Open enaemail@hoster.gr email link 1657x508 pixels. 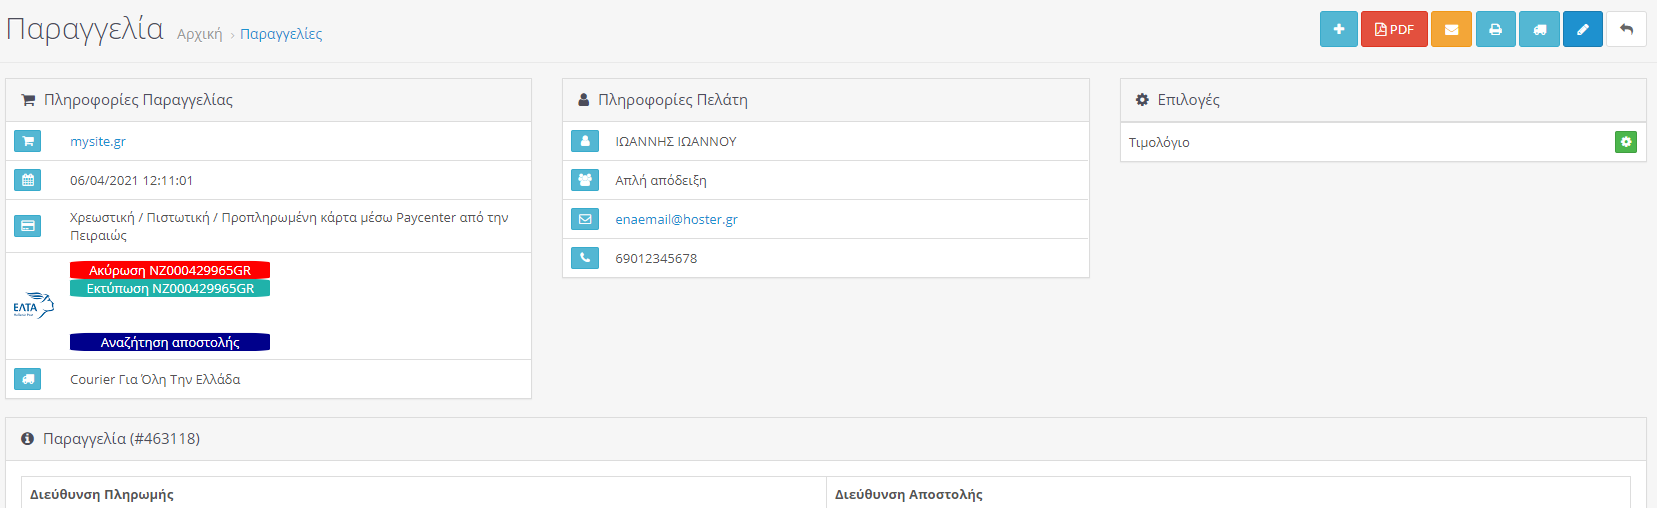(x=676, y=219)
